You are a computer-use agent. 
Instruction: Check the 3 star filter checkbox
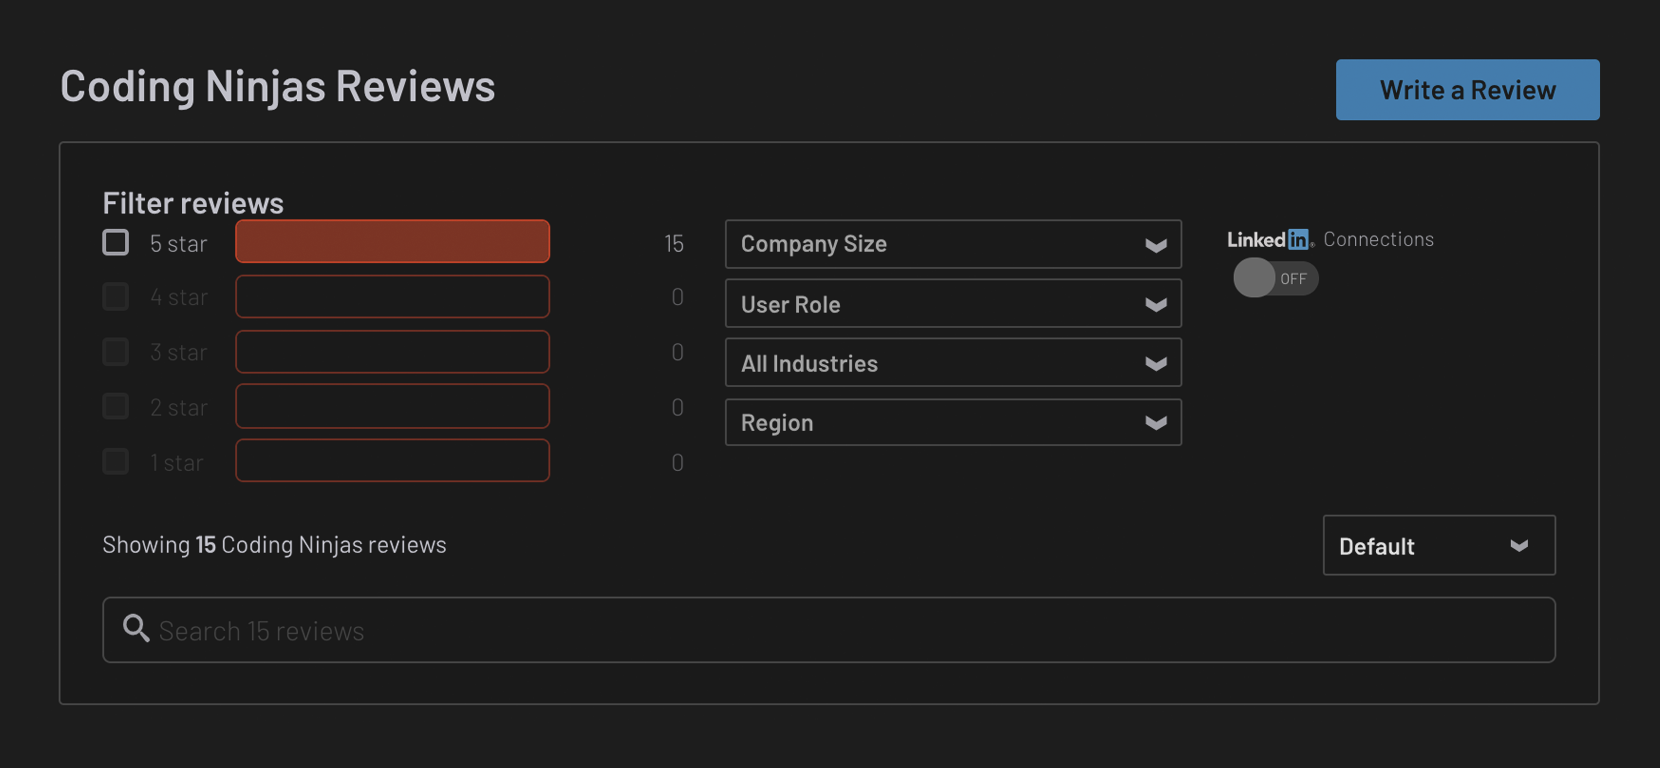[x=116, y=352]
